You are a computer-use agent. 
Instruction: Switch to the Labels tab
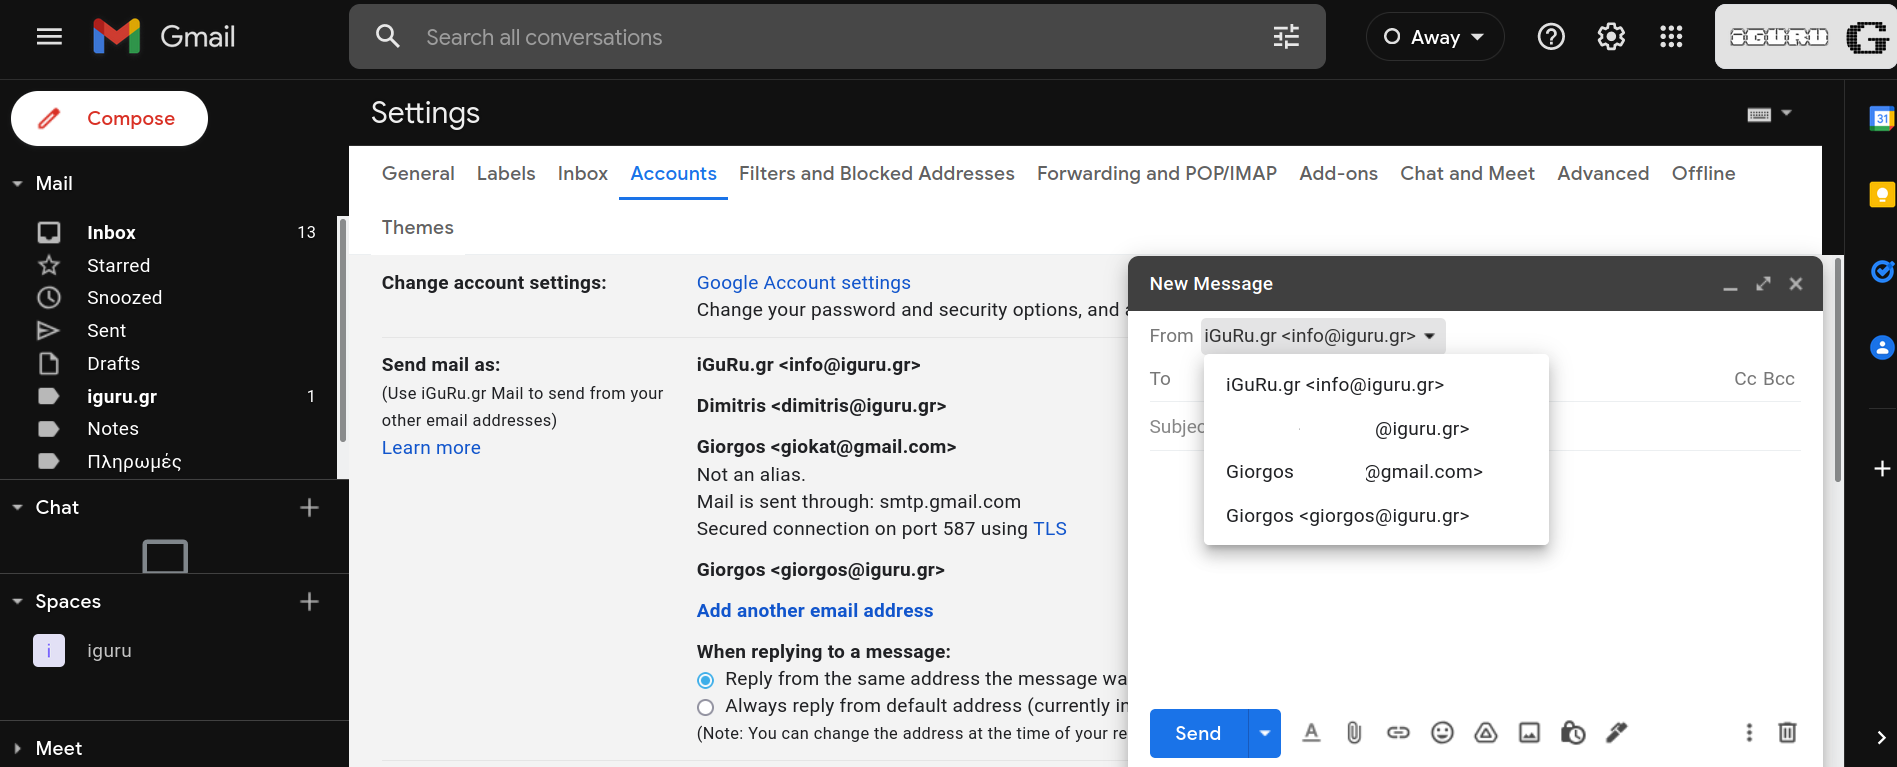[506, 173]
